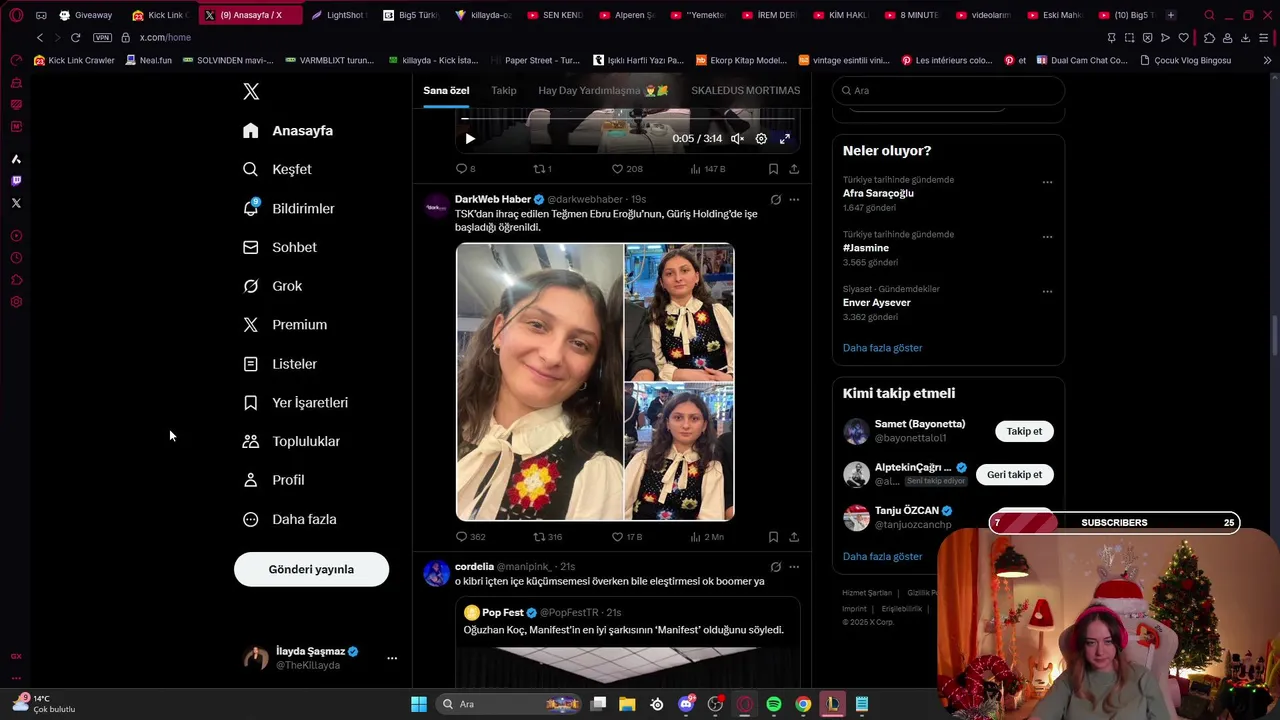Bookmark the DarkWeb Haber post
This screenshot has width=1280, height=720.
click(773, 537)
